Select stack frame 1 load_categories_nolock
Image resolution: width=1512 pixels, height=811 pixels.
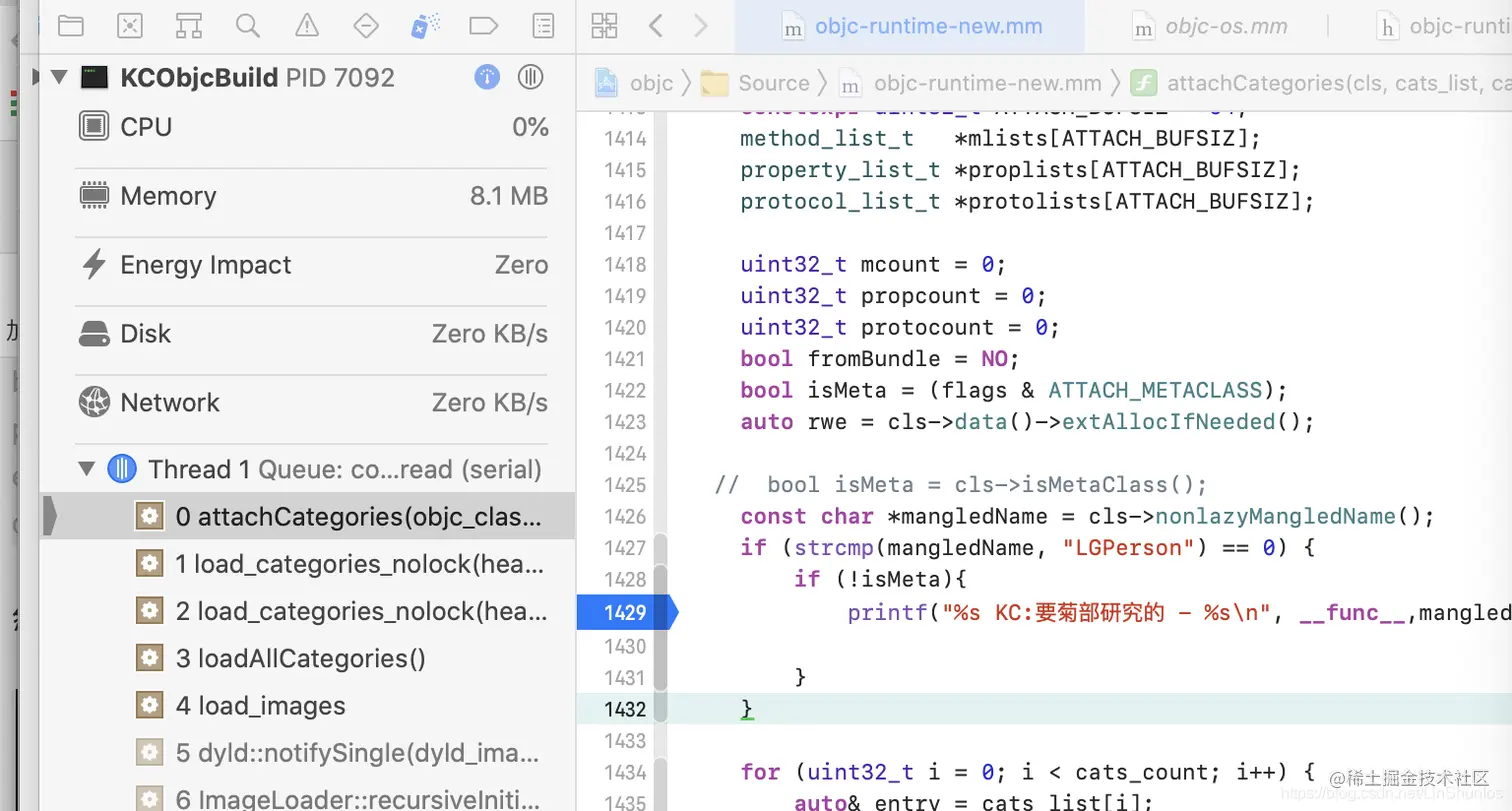(308, 564)
